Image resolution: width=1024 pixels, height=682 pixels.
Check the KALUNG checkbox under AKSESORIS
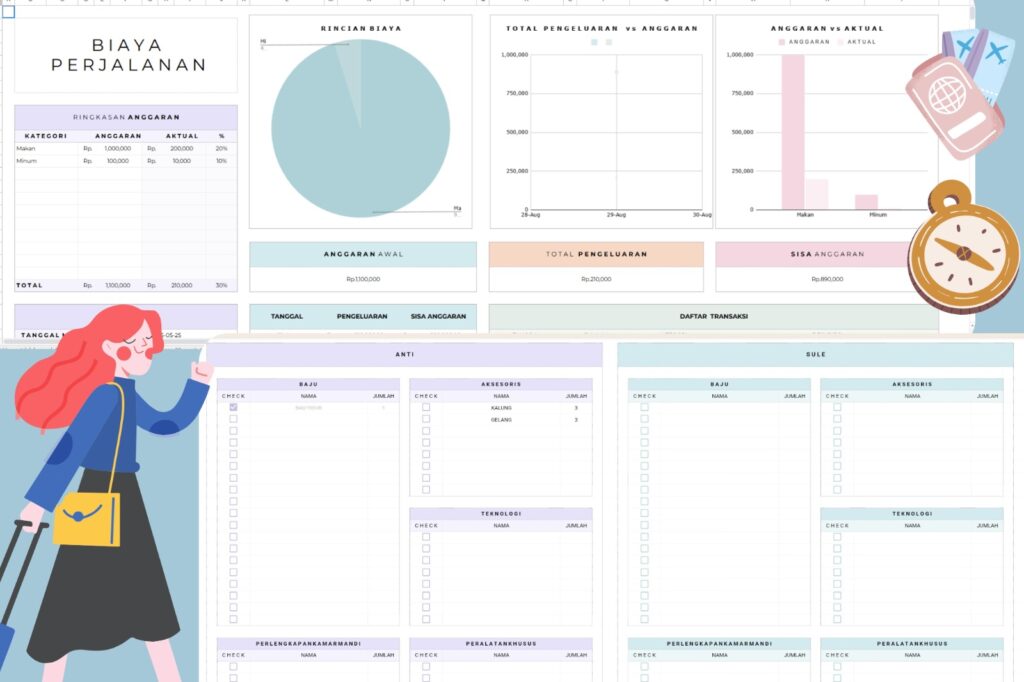pos(424,407)
